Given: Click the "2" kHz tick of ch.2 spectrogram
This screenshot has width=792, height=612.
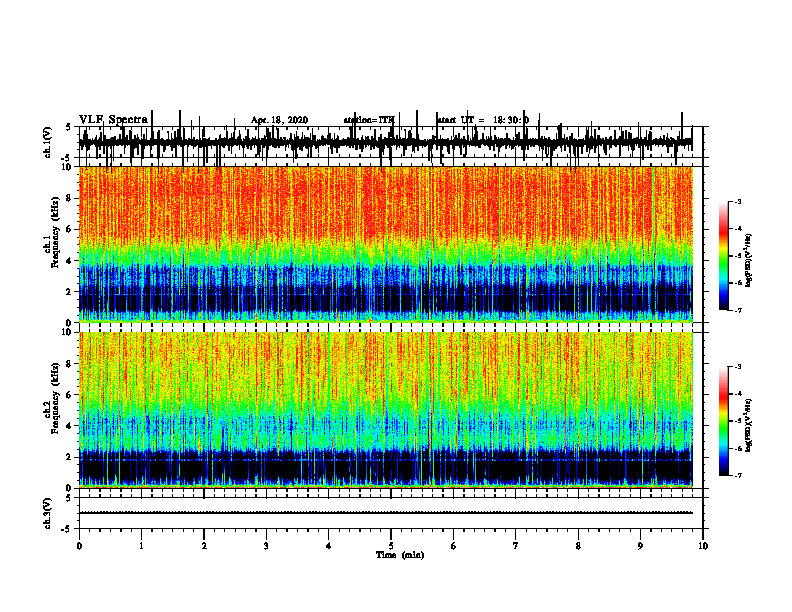Looking at the screenshot, I should (x=70, y=457).
